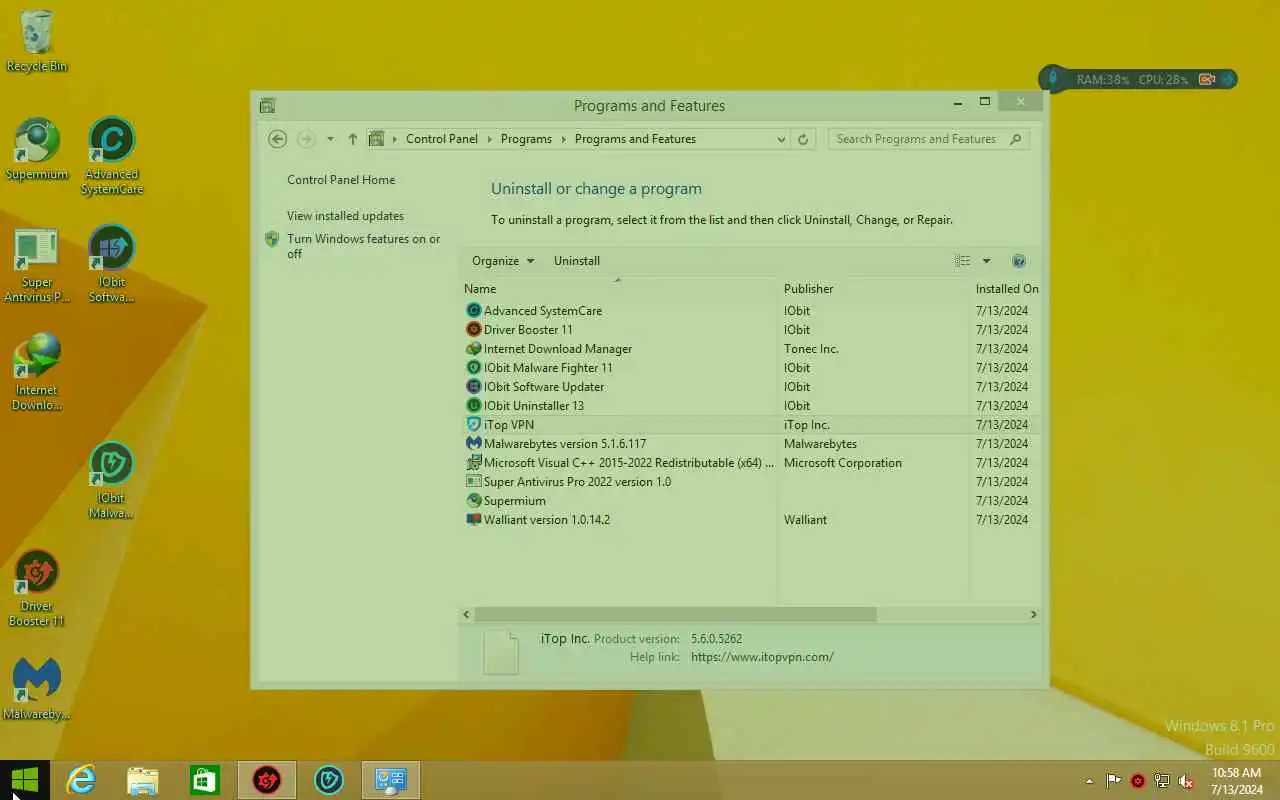This screenshot has height=800, width=1280.
Task: Select Microsoft Visual C++ 2015-2022 Redistributable entry
Action: click(750, 463)
